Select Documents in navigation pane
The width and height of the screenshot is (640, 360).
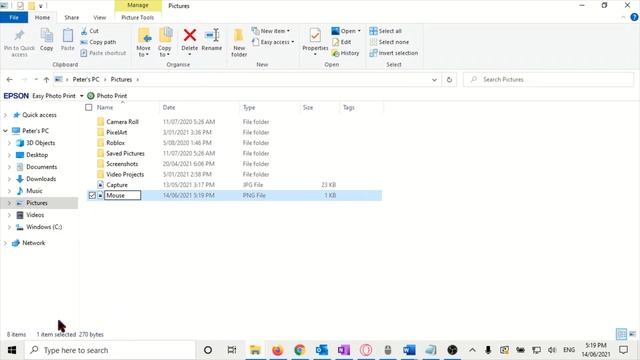42,167
